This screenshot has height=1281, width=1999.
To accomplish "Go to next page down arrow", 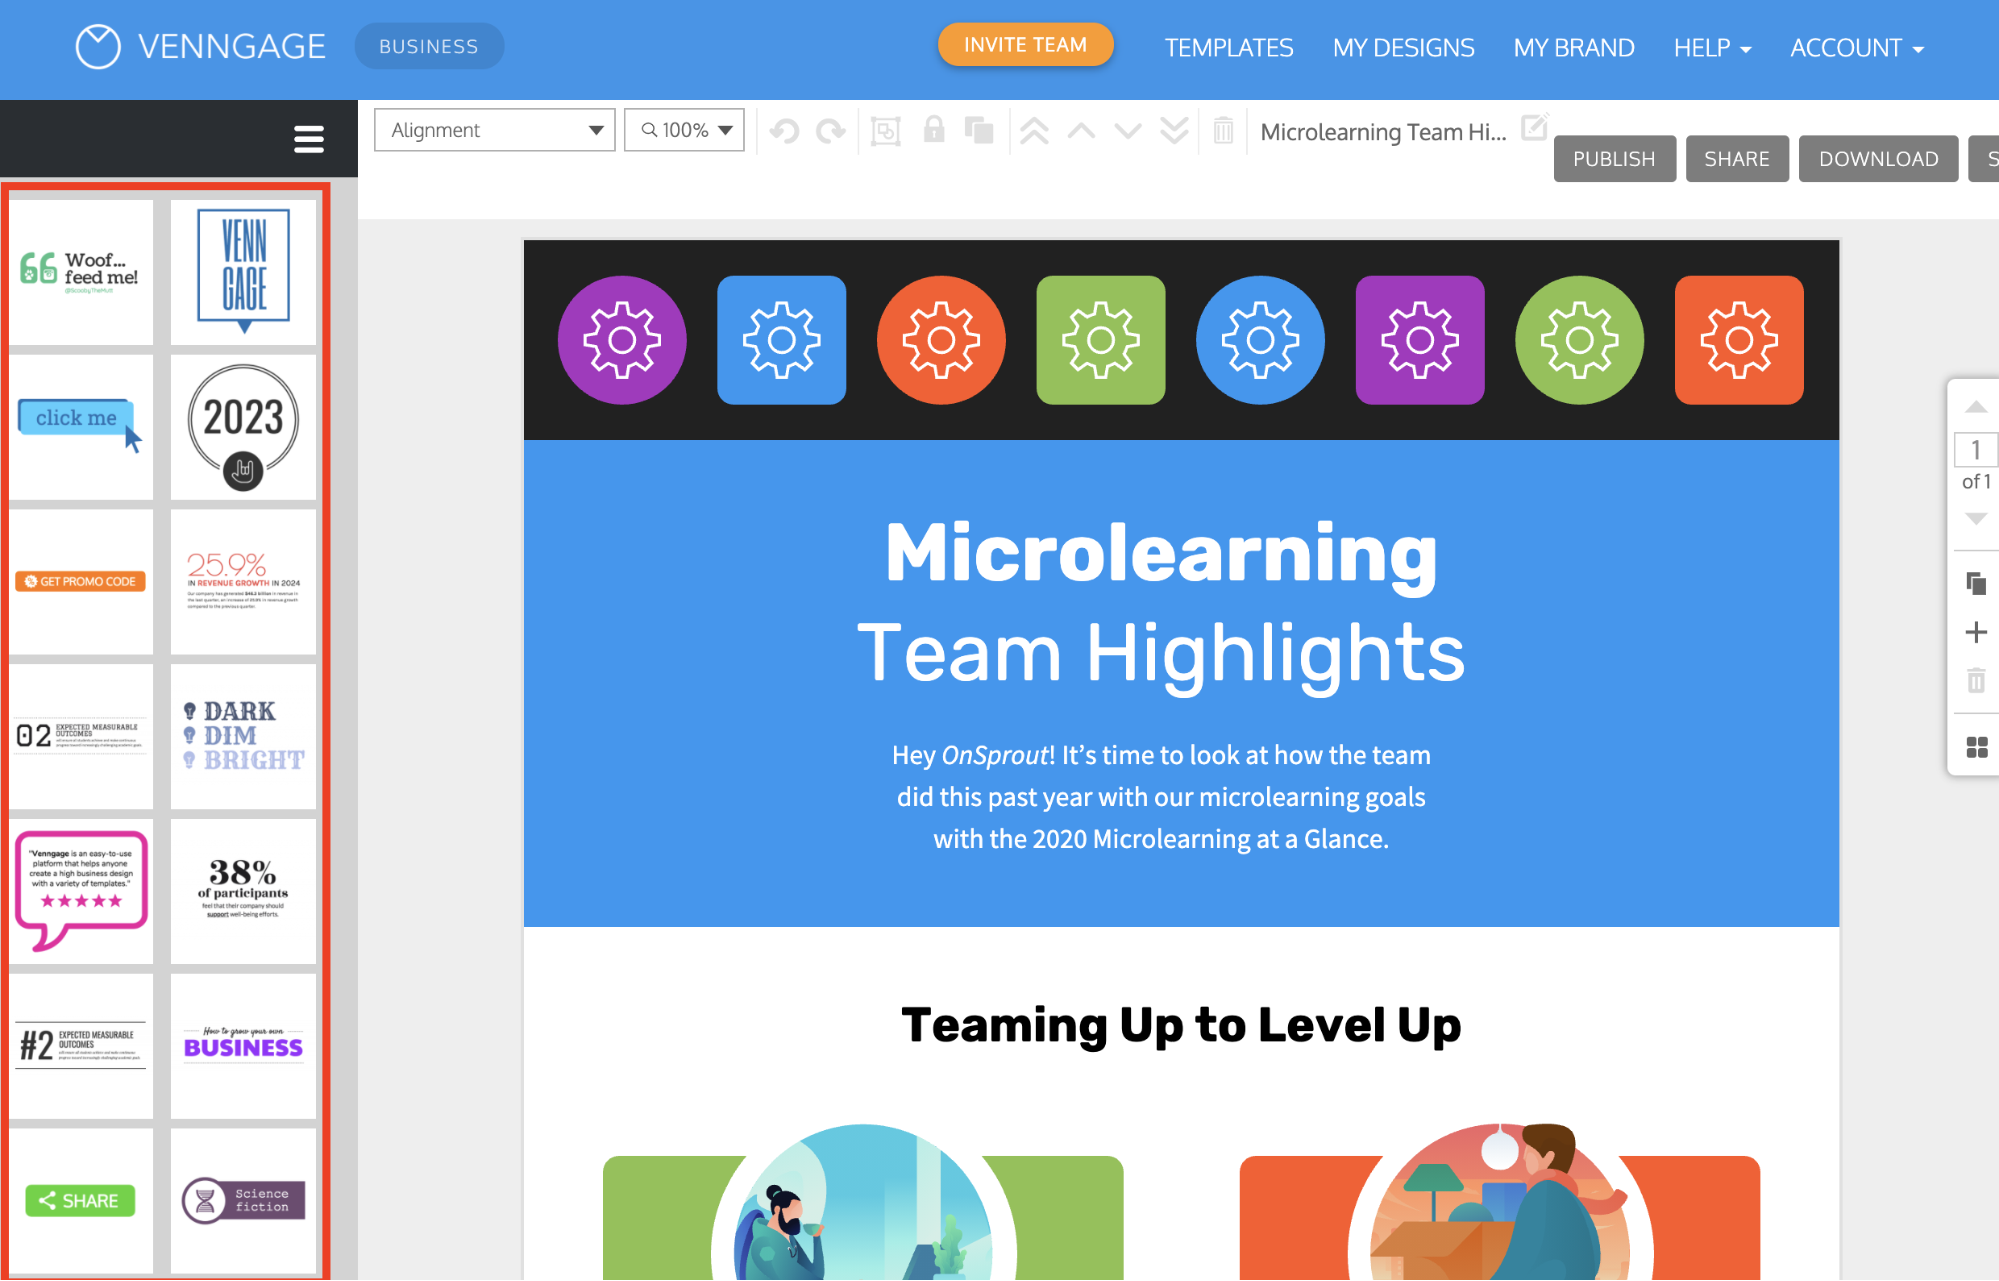I will [1975, 518].
